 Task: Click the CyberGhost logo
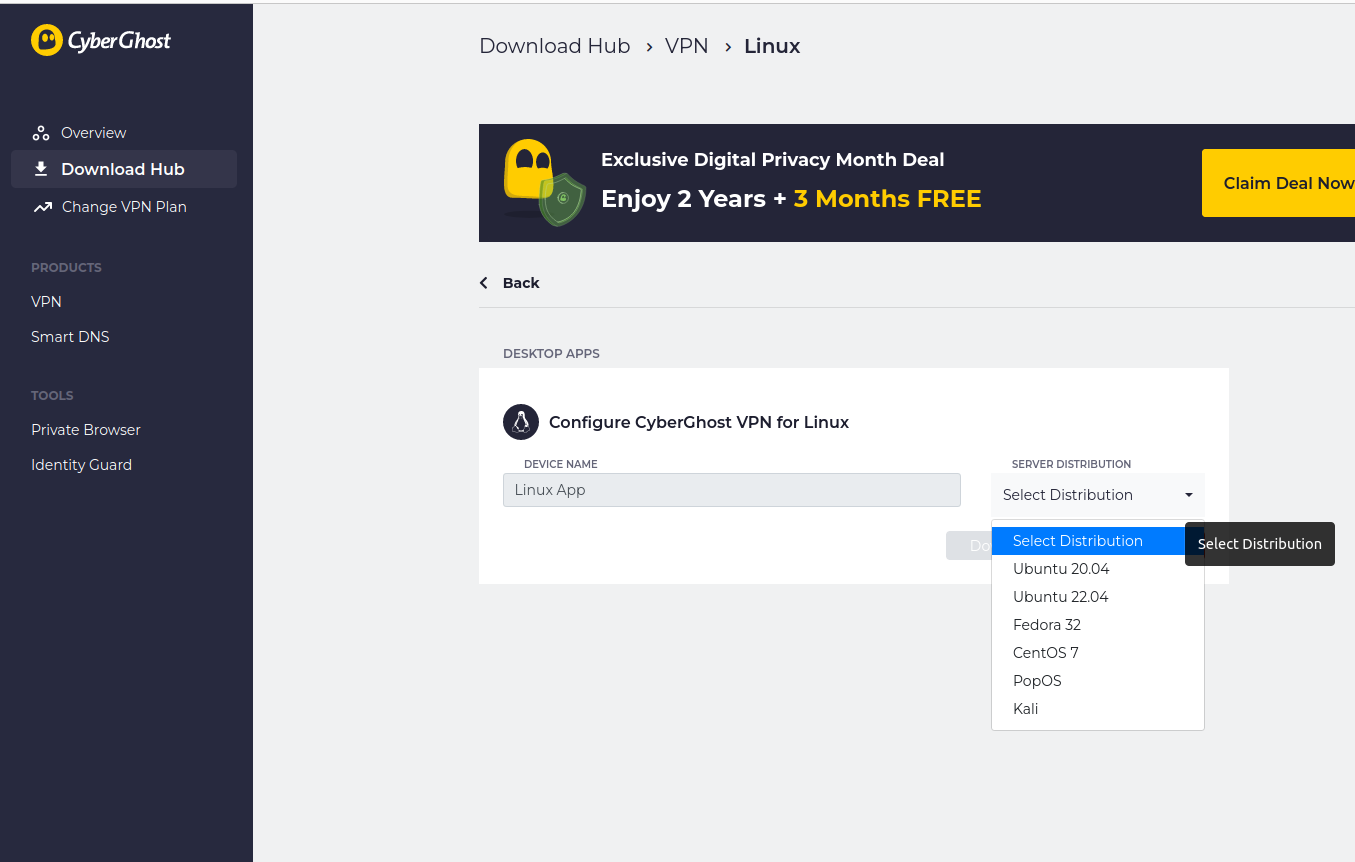click(101, 40)
